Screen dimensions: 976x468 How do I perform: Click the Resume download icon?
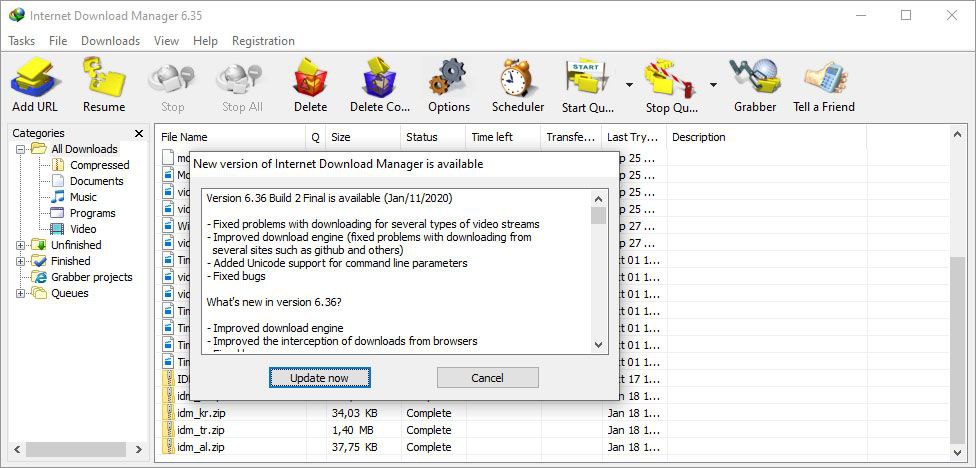tap(104, 78)
